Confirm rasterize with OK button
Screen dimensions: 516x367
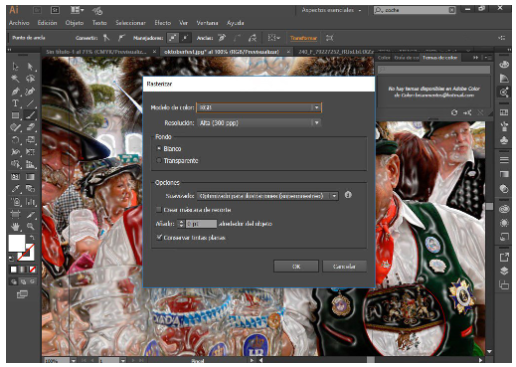pos(296,266)
